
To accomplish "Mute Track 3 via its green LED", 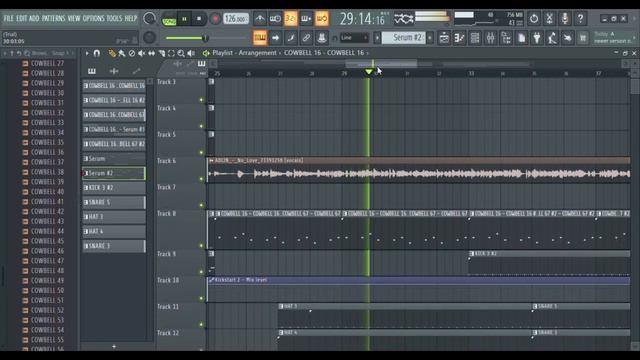I will tap(201, 100).
